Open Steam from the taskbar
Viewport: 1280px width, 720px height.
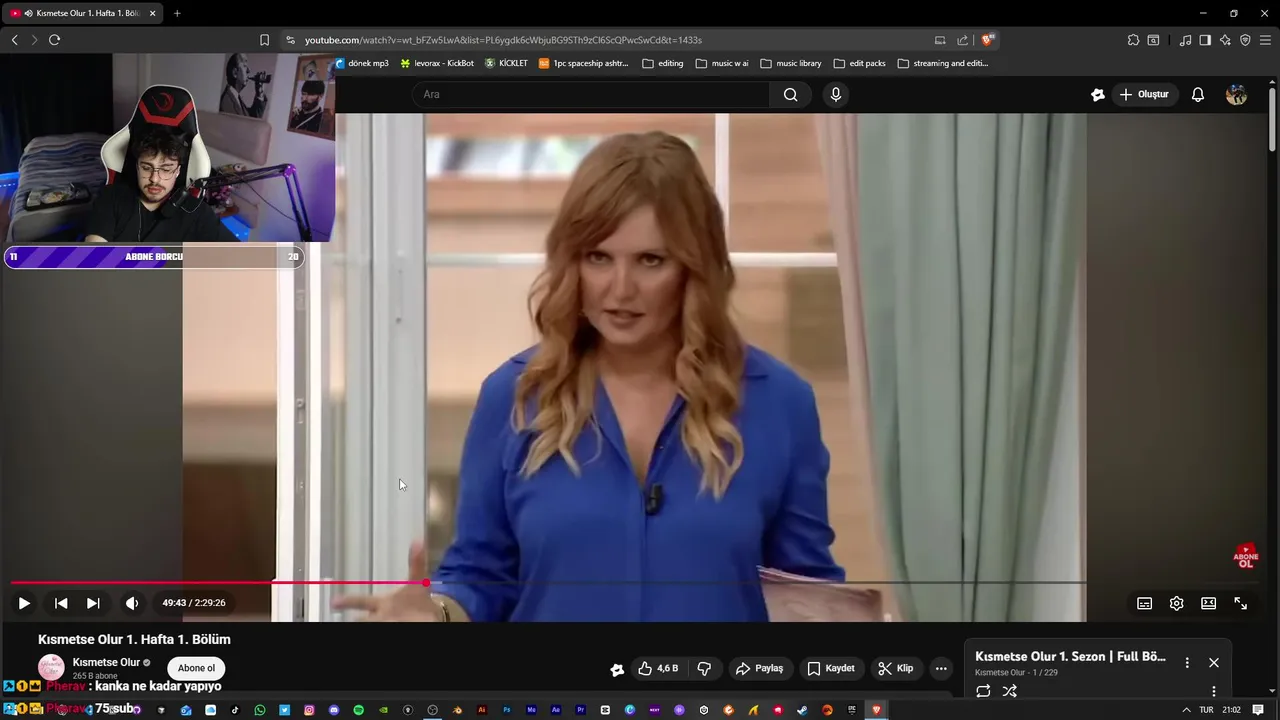point(802,710)
